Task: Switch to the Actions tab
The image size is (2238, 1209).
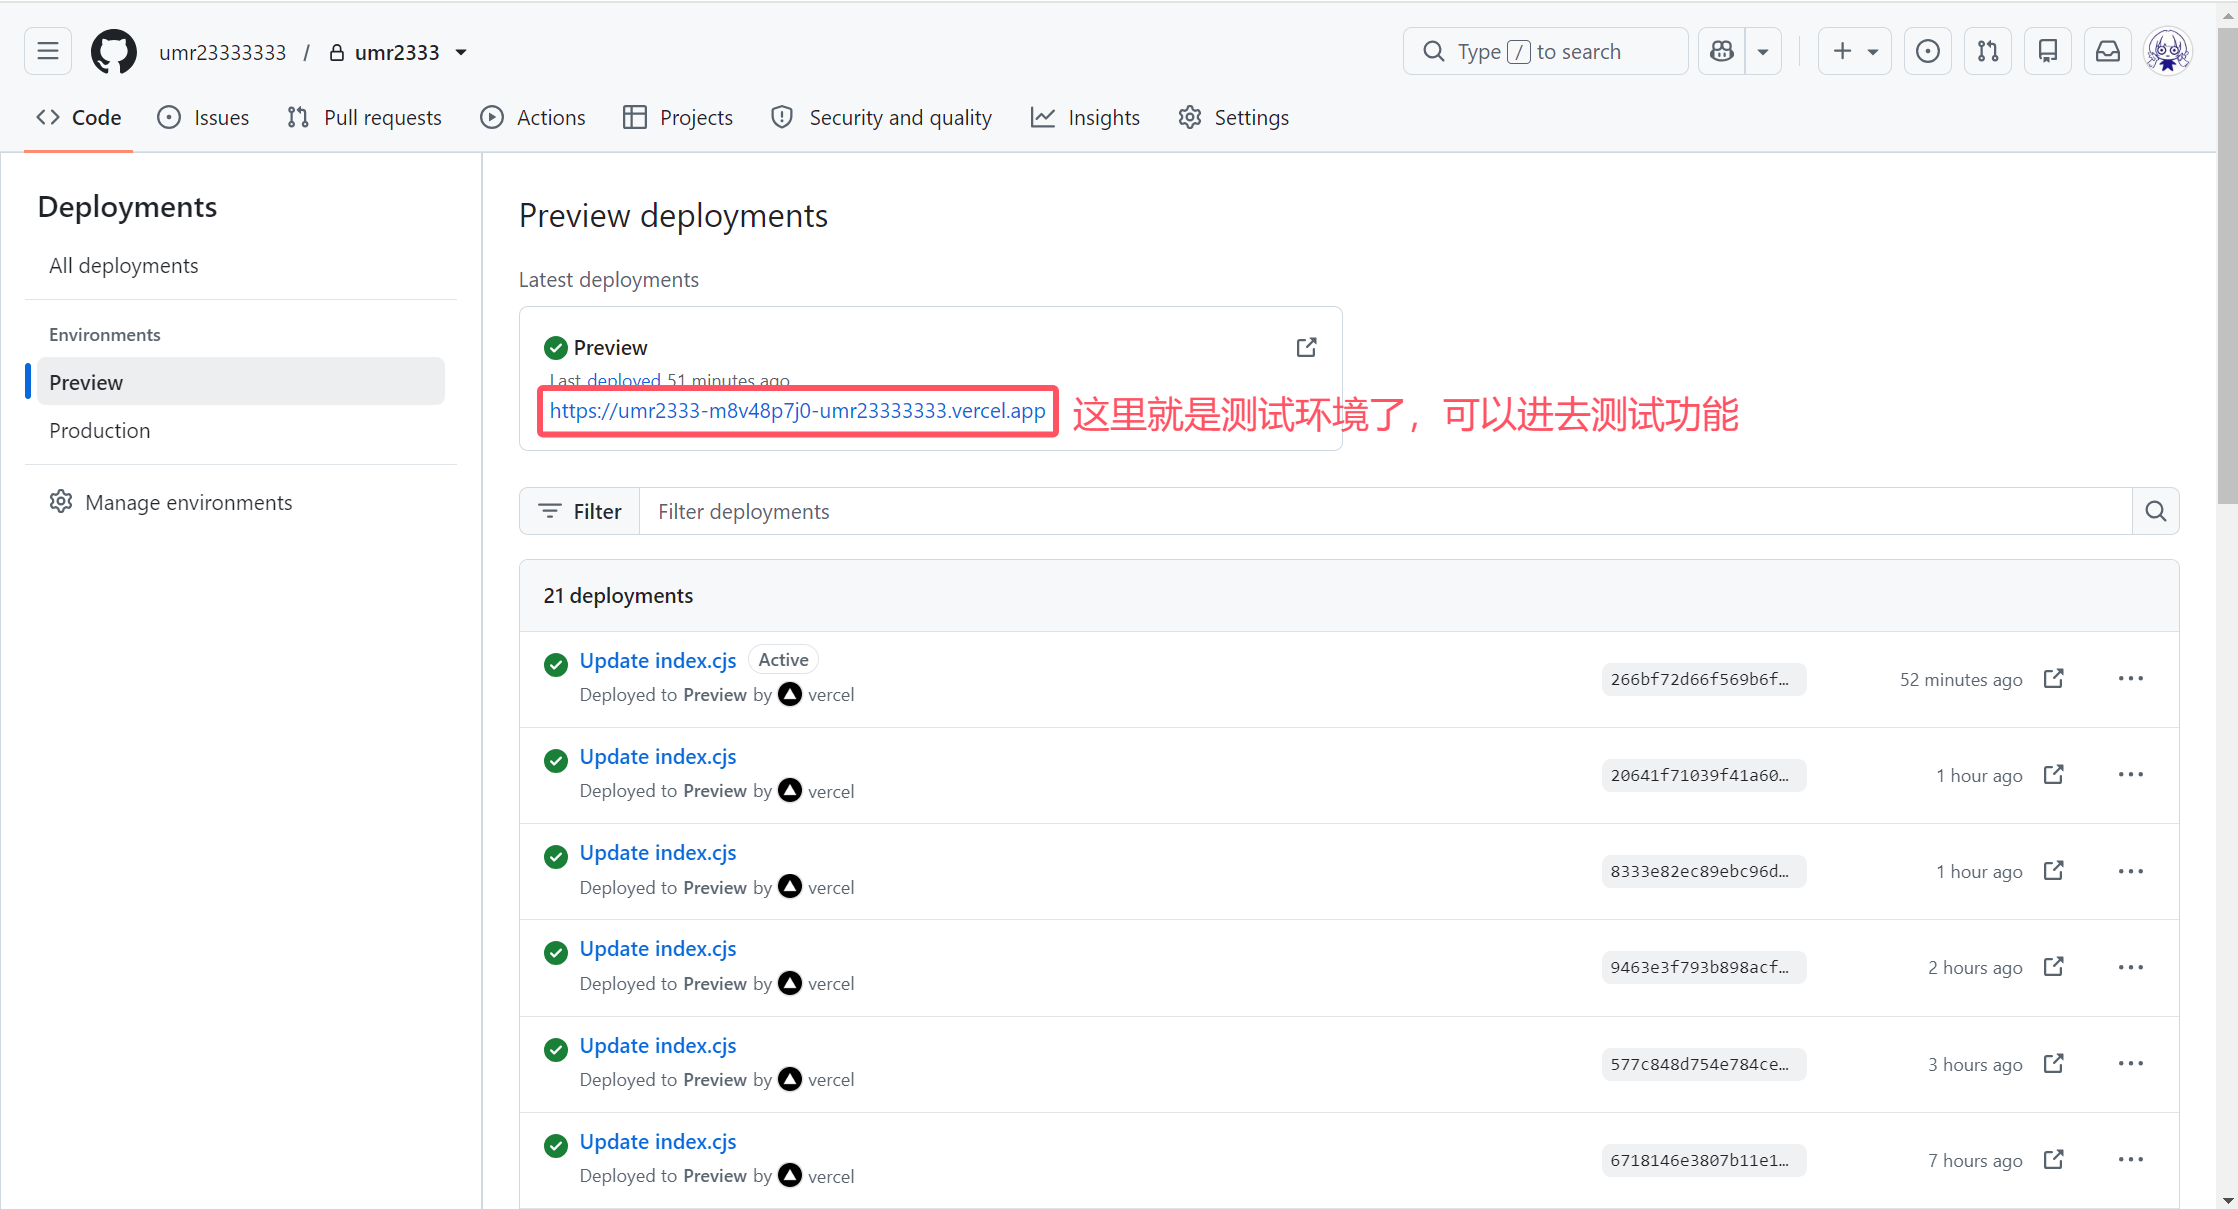Action: click(x=533, y=117)
